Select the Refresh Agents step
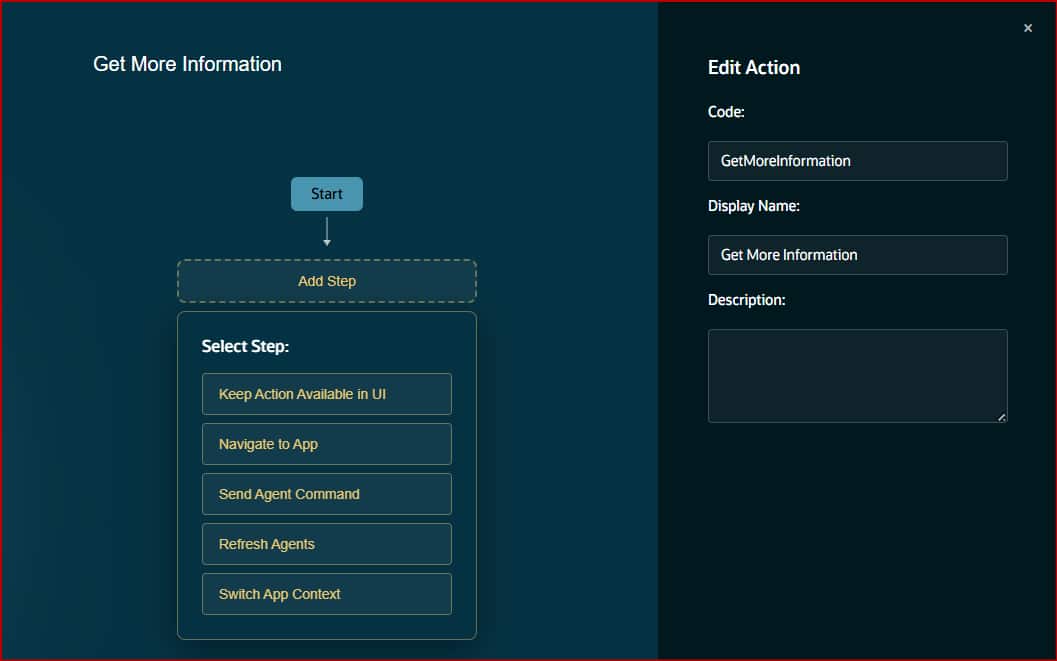1057x661 pixels. click(327, 544)
